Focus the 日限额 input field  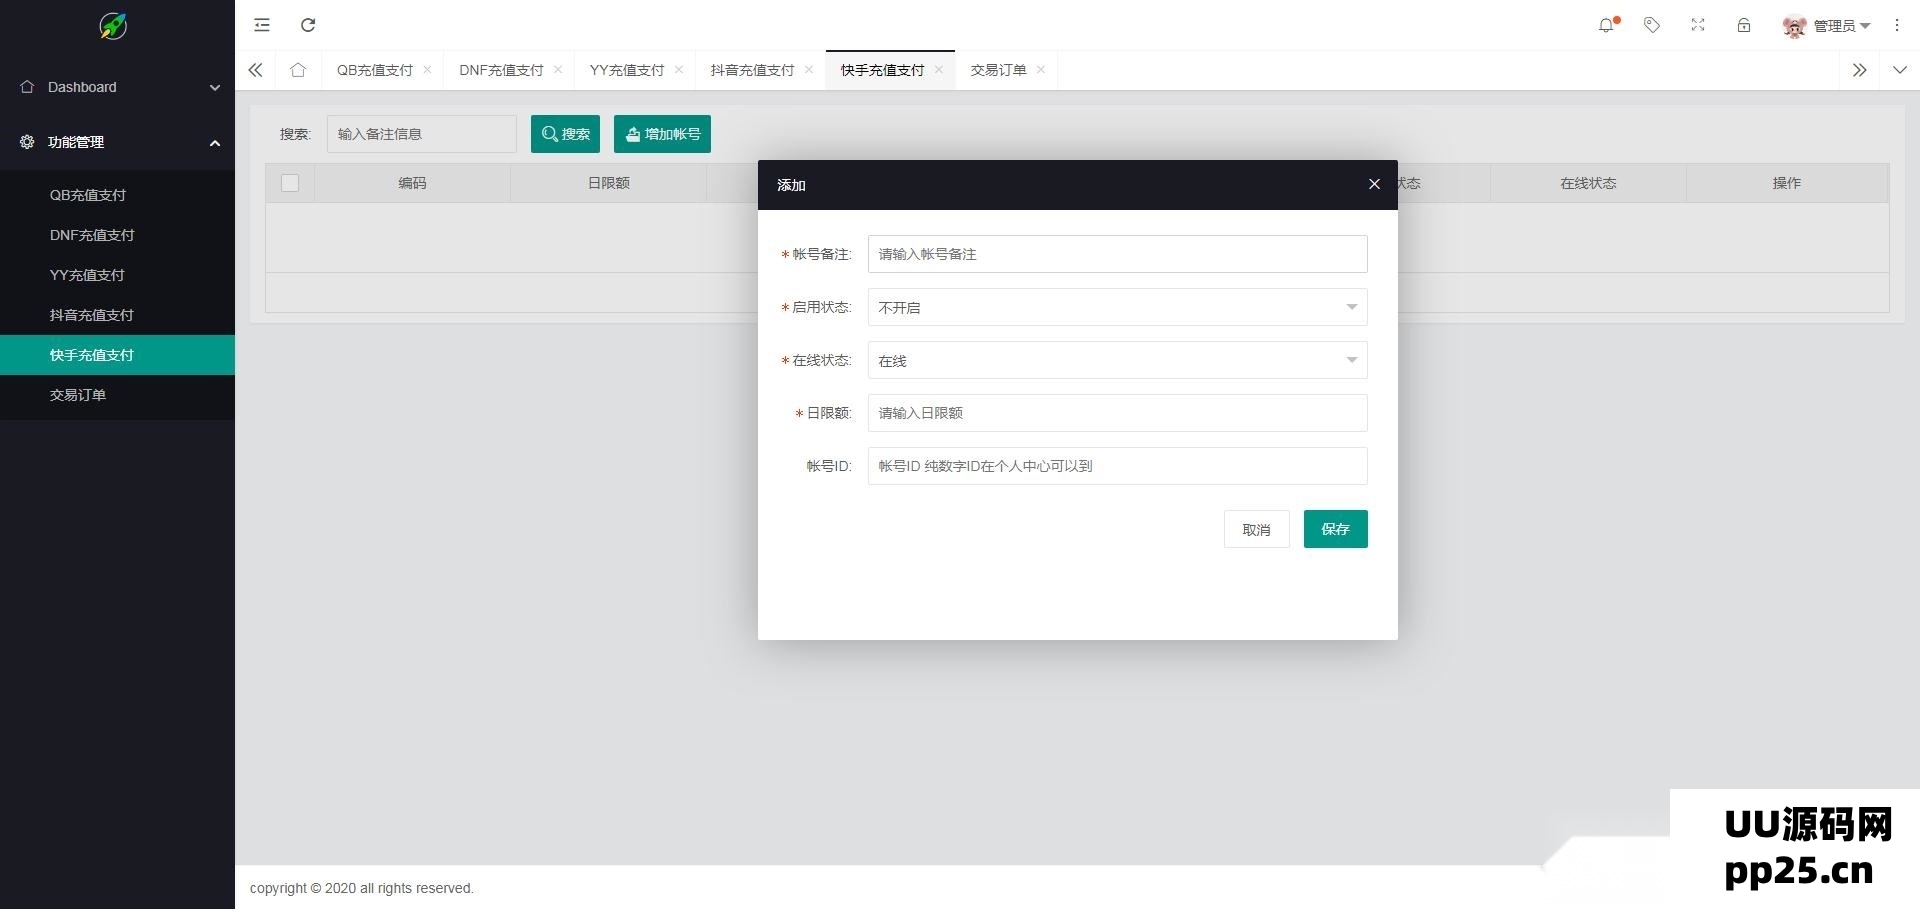(x=1117, y=413)
